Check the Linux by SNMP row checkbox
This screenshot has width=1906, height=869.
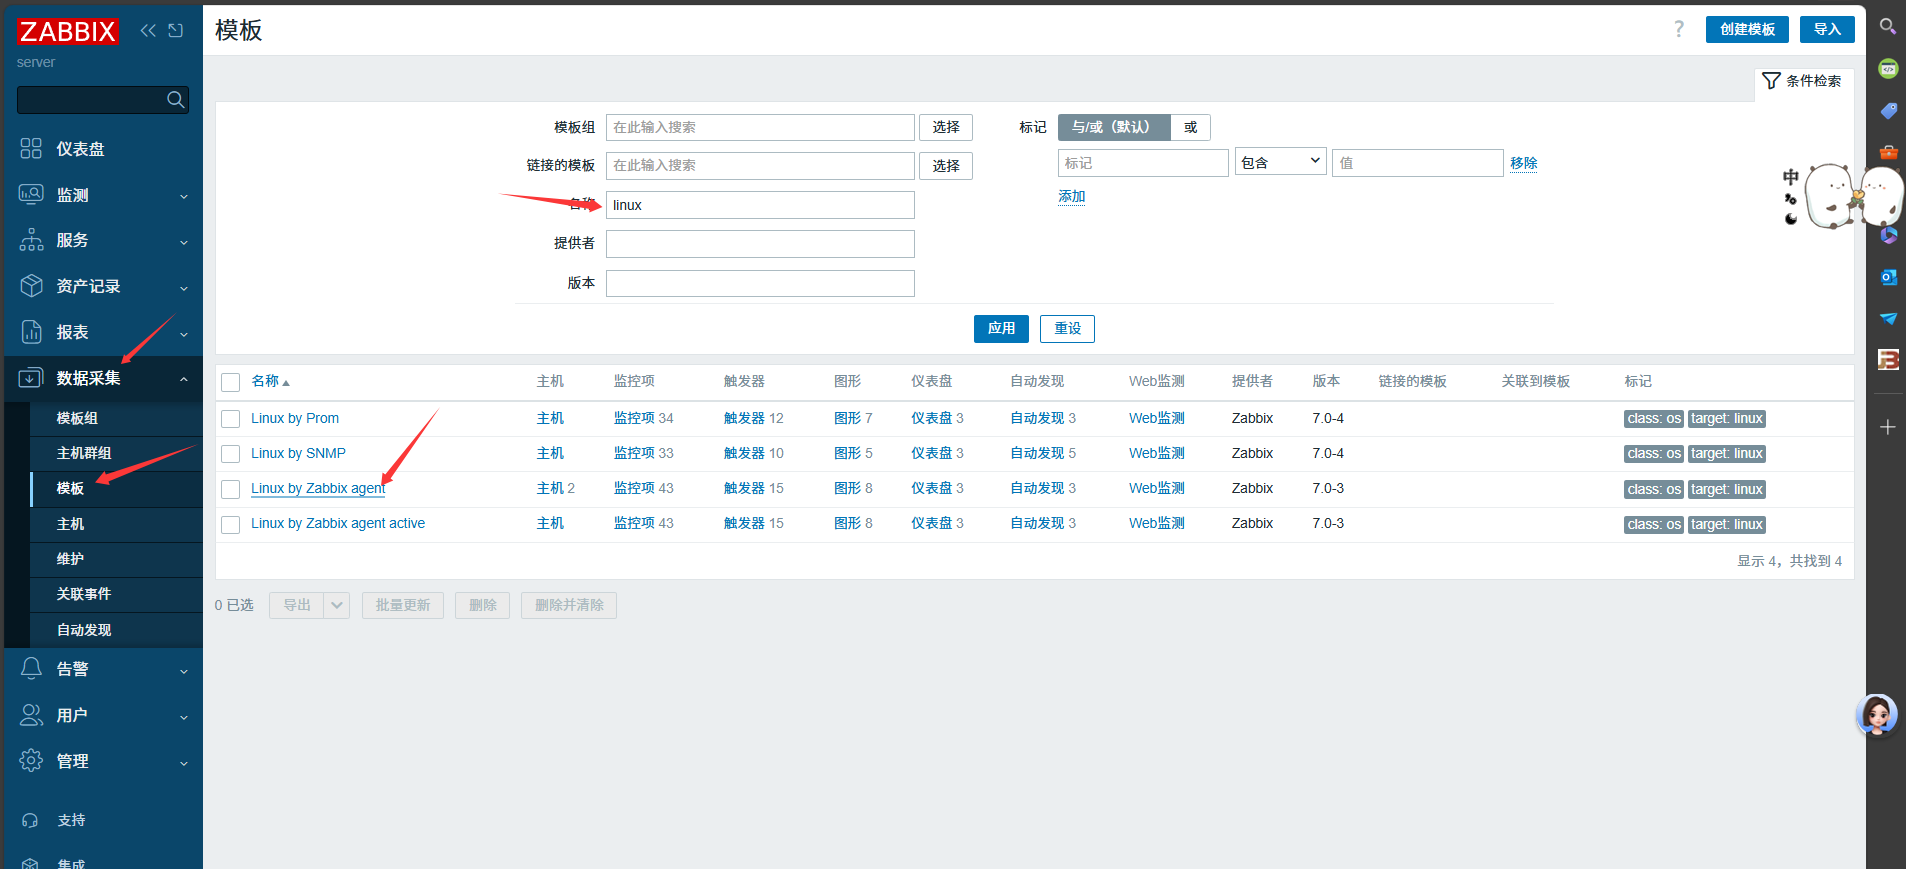click(231, 454)
